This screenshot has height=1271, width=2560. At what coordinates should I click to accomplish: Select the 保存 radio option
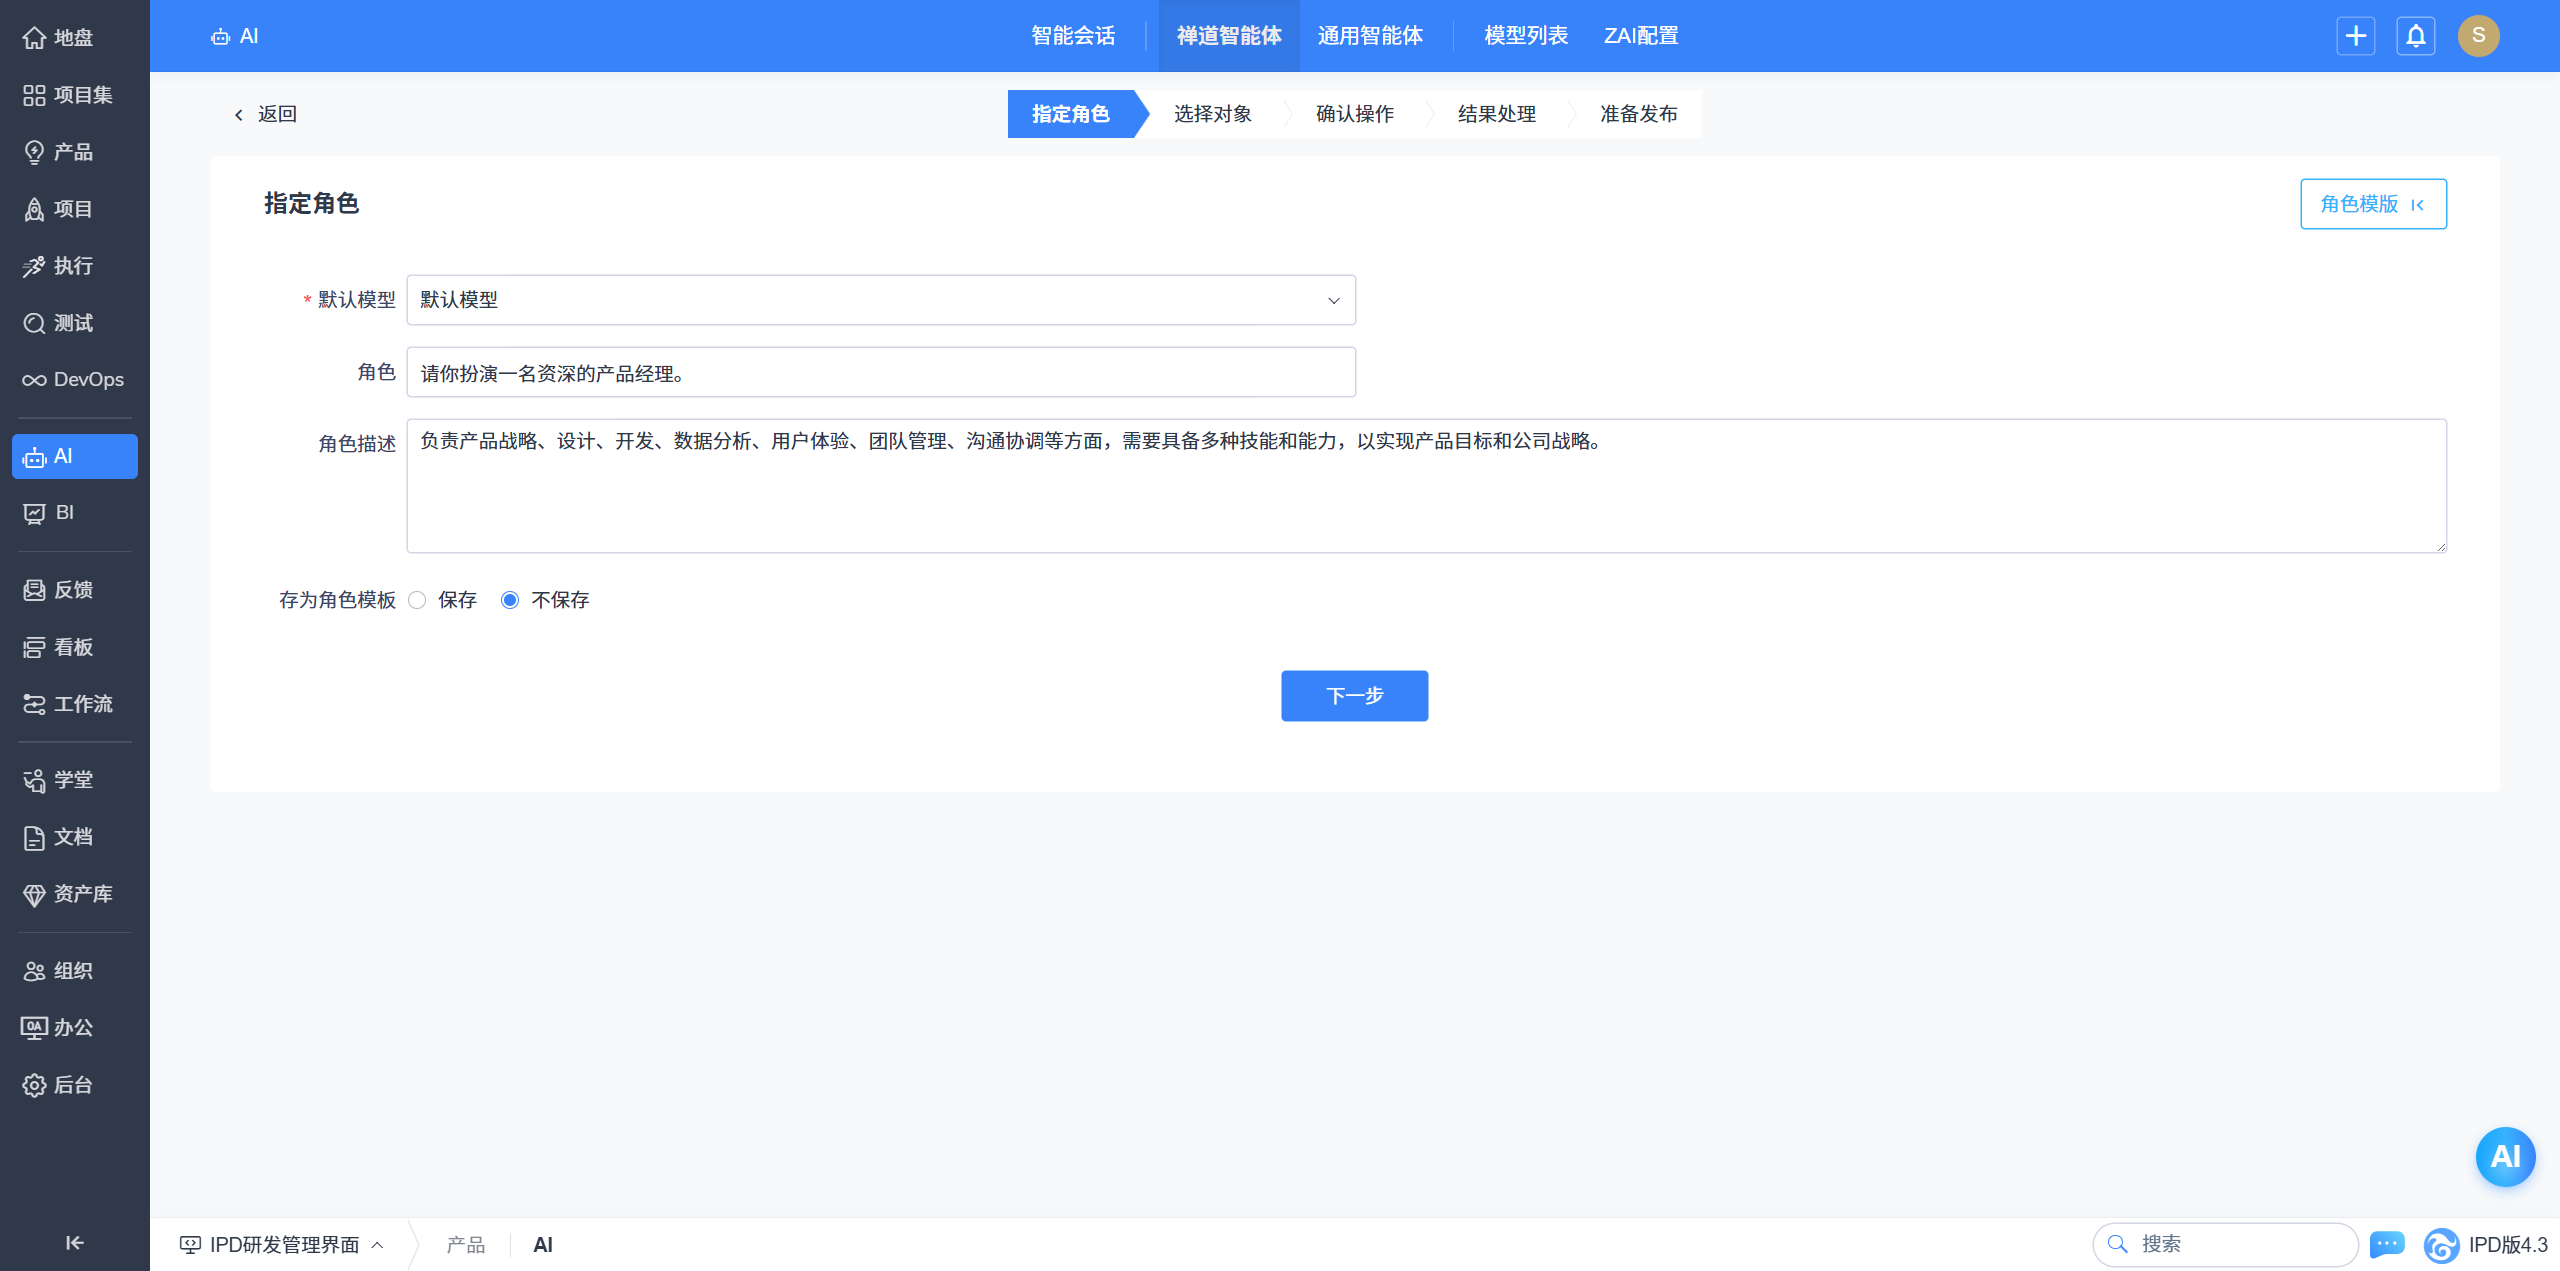(x=418, y=600)
